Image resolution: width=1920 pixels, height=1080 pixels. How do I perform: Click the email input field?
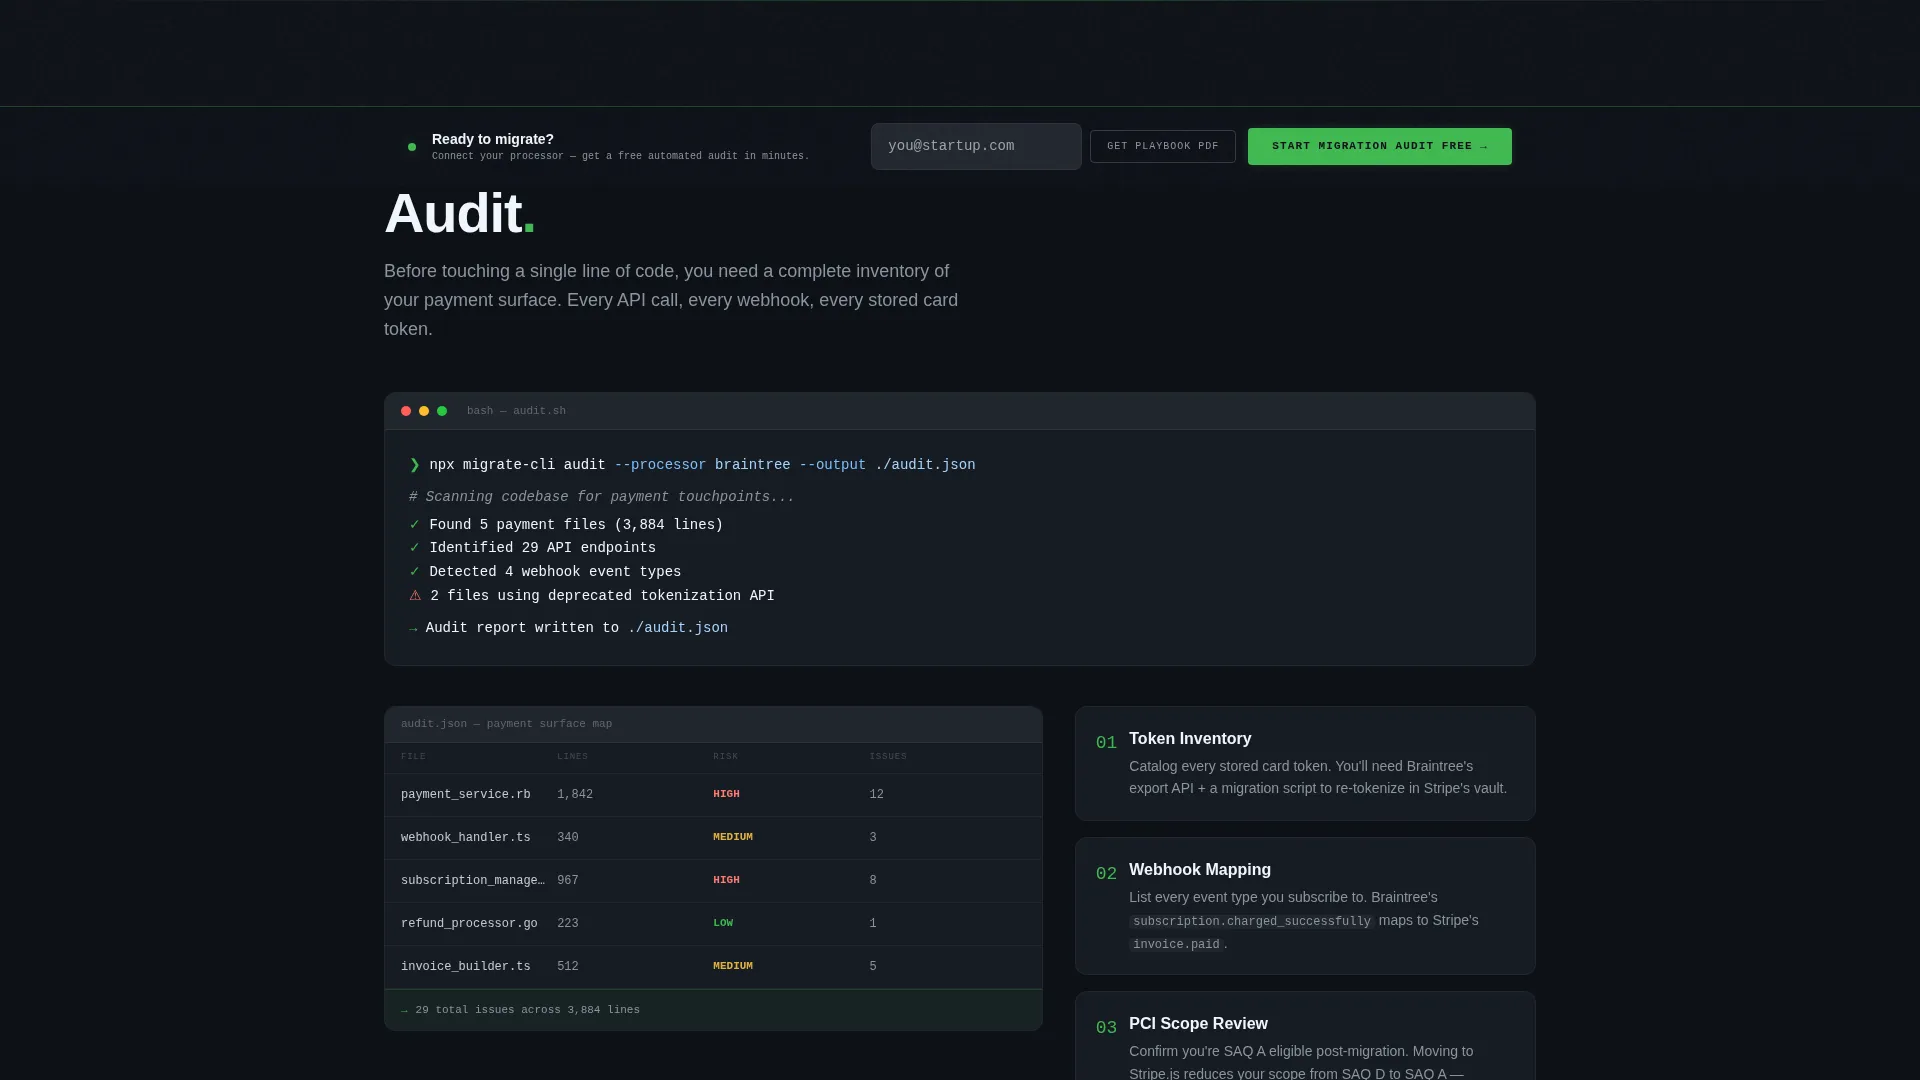(x=976, y=146)
